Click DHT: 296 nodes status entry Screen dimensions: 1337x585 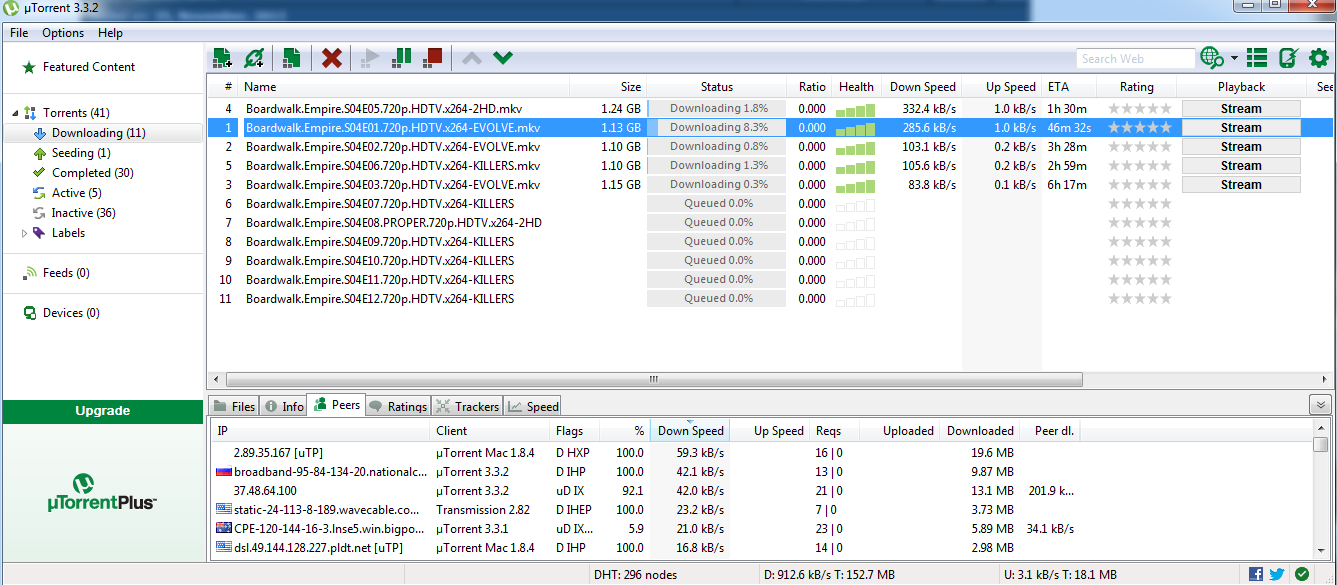635,574
